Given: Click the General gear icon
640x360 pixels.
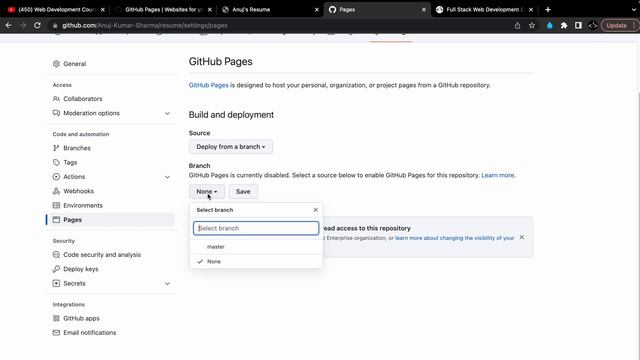Looking at the screenshot, I should coord(56,64).
